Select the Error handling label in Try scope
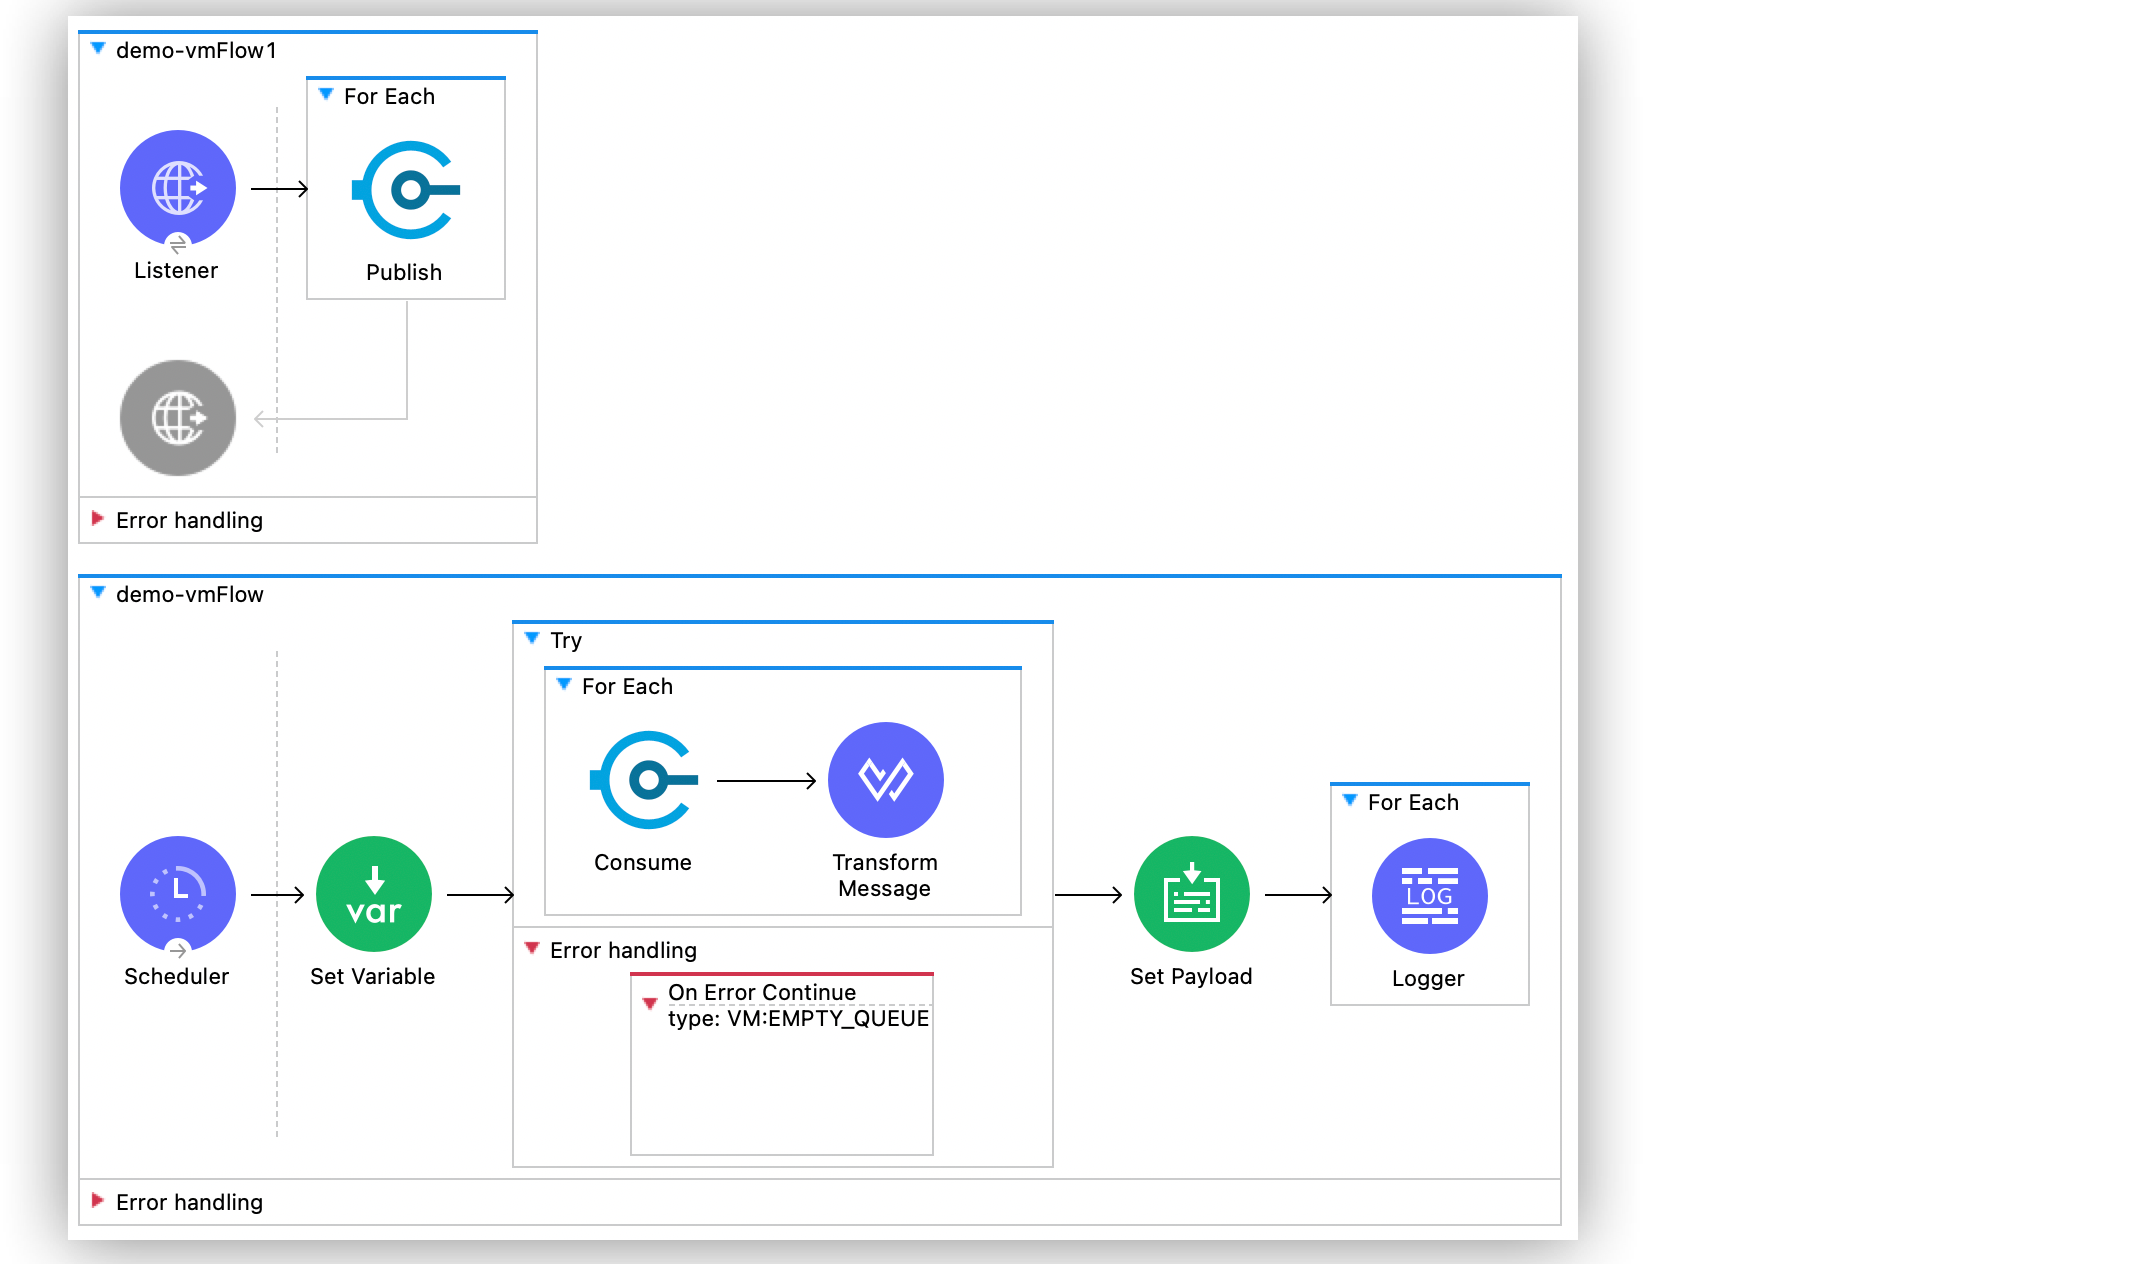The height and width of the screenshot is (1264, 2142). pyautogui.click(x=622, y=949)
